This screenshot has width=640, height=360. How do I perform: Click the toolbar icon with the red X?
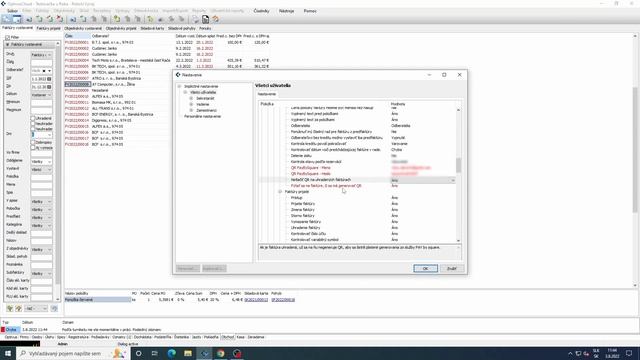[60, 19]
